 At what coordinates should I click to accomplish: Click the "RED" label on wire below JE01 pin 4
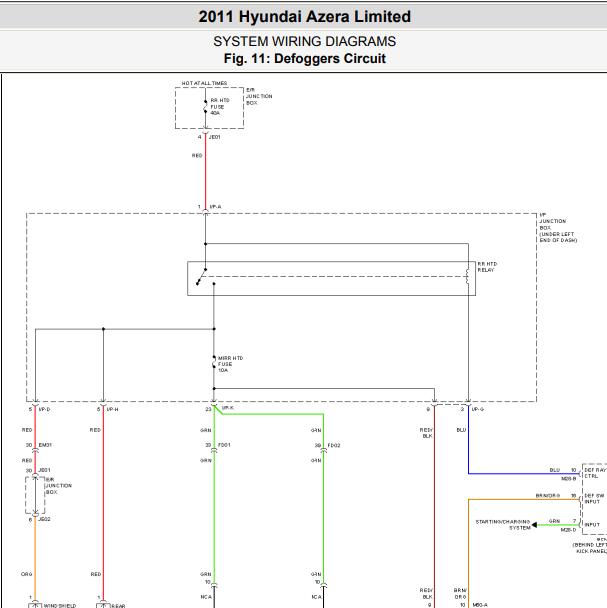tap(197, 155)
